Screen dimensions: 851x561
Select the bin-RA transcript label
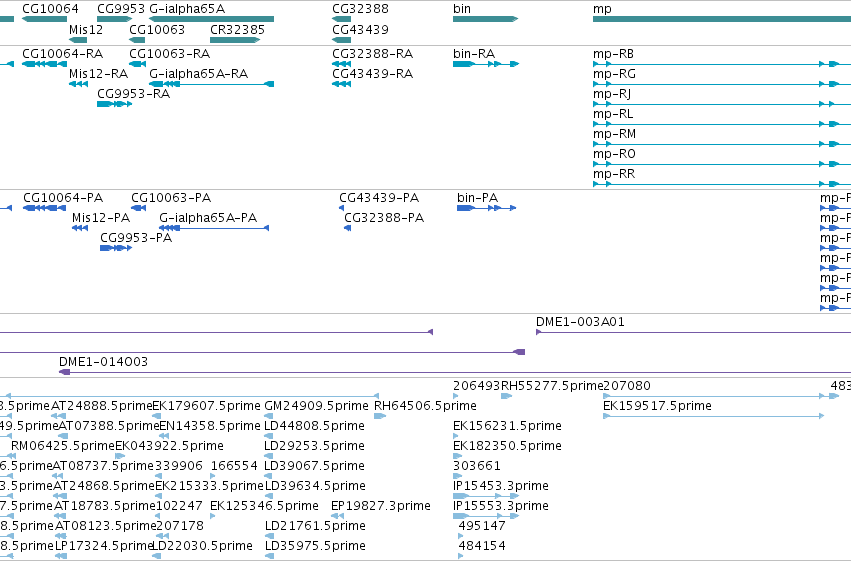(x=474, y=54)
